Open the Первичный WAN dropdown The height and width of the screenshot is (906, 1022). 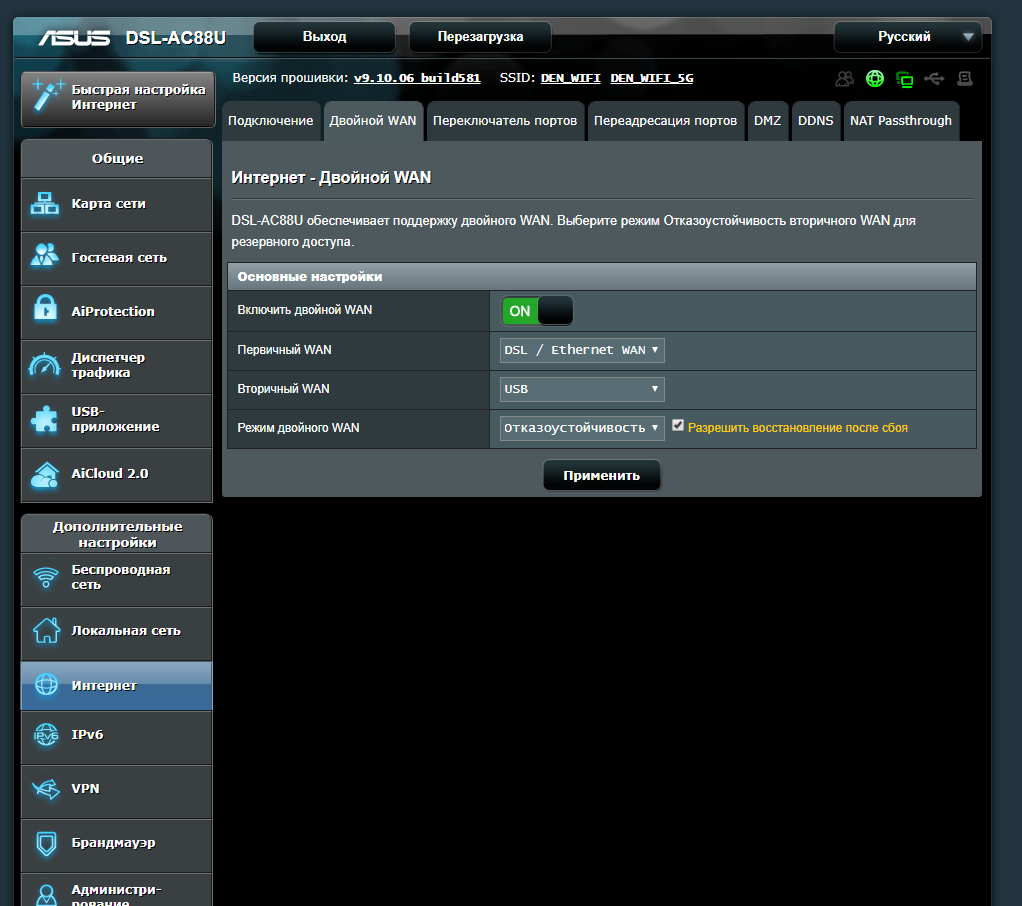point(582,350)
